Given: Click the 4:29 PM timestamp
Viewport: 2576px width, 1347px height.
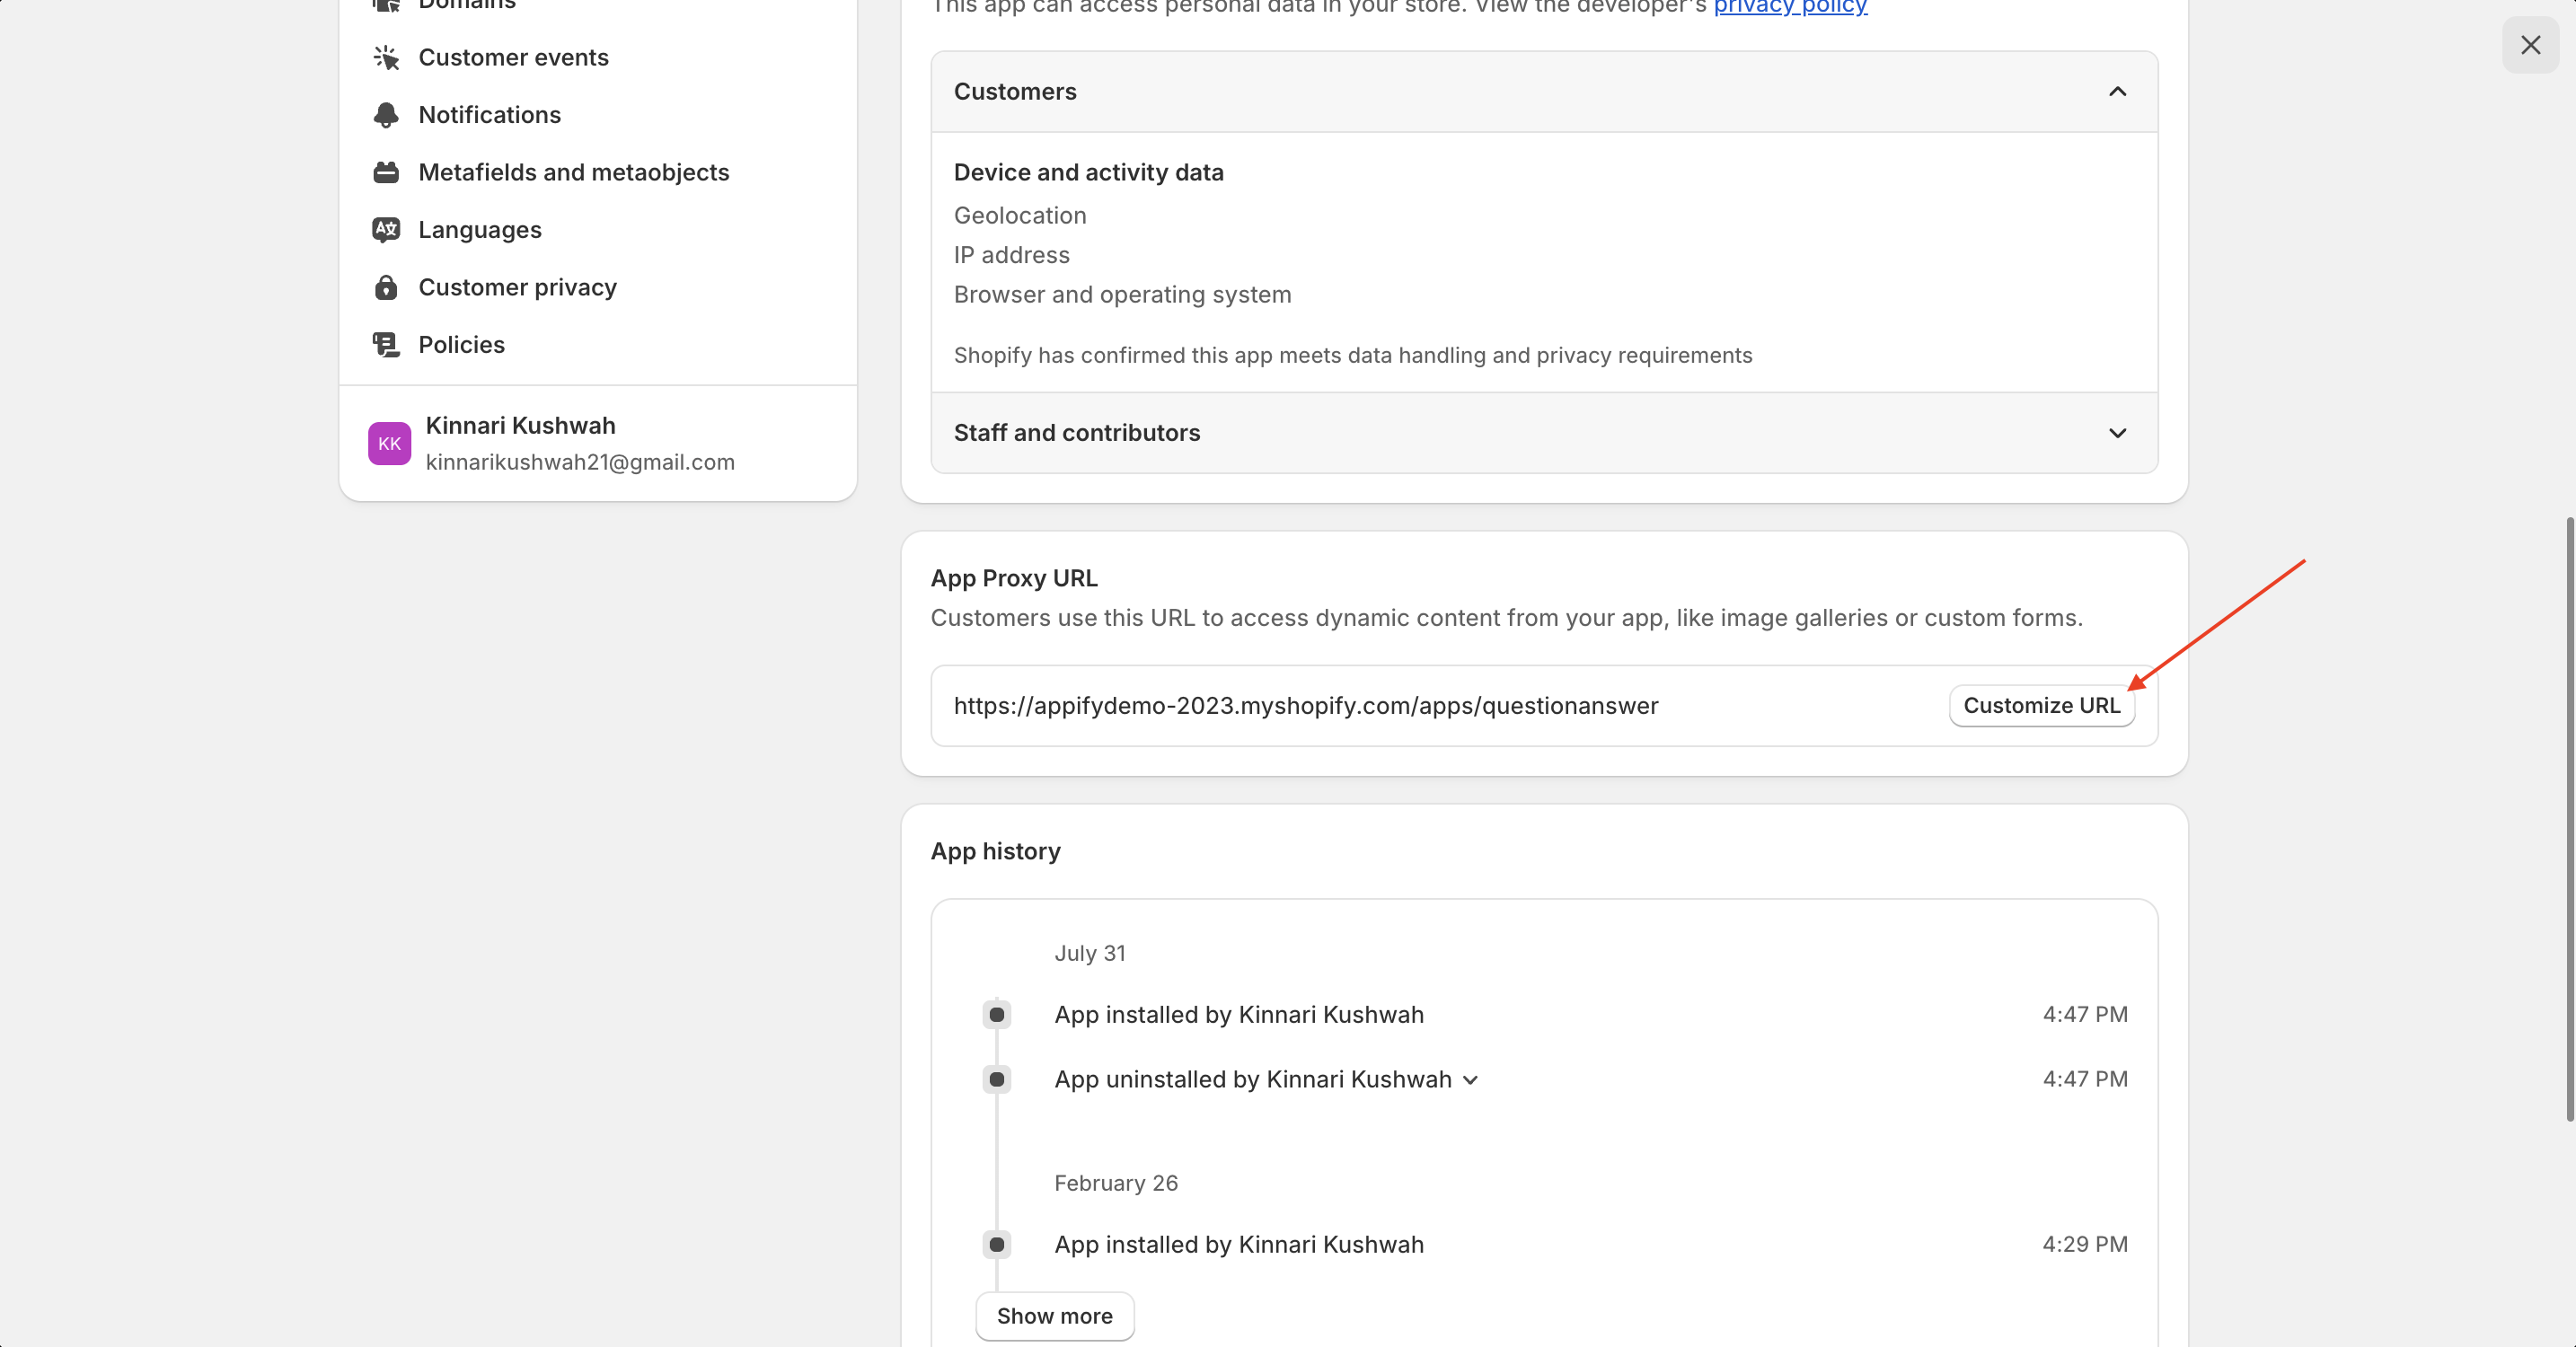Looking at the screenshot, I should (x=2085, y=1245).
